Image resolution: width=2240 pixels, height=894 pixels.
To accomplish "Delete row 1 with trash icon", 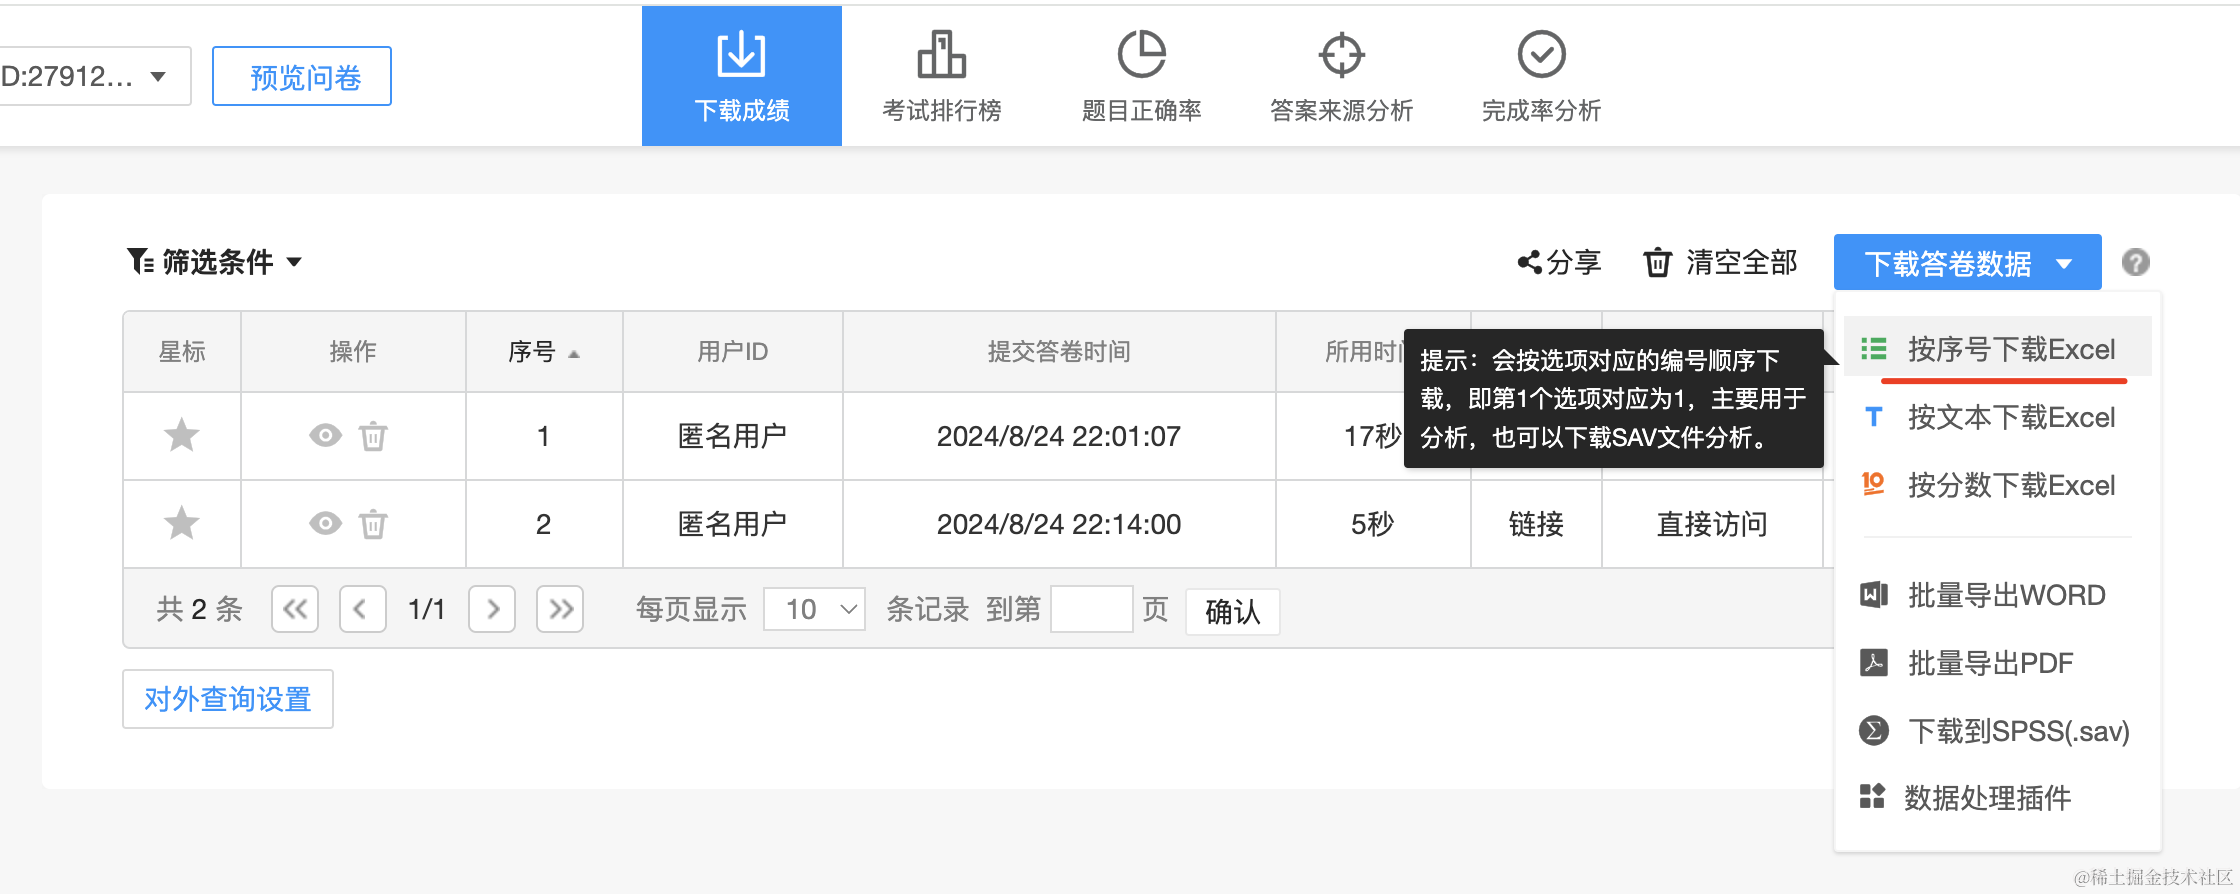I will click(373, 435).
